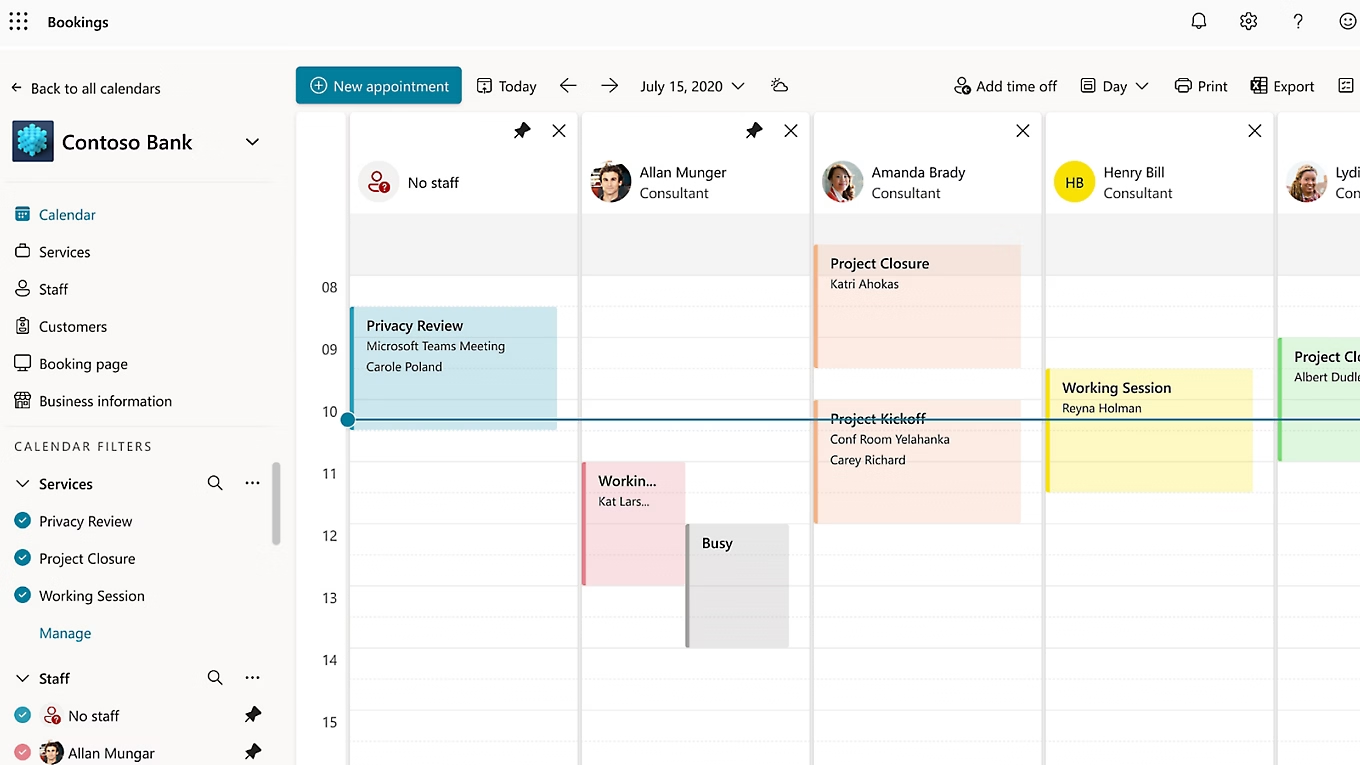
Task: Open notifications from the bell icon
Action: click(1198, 20)
